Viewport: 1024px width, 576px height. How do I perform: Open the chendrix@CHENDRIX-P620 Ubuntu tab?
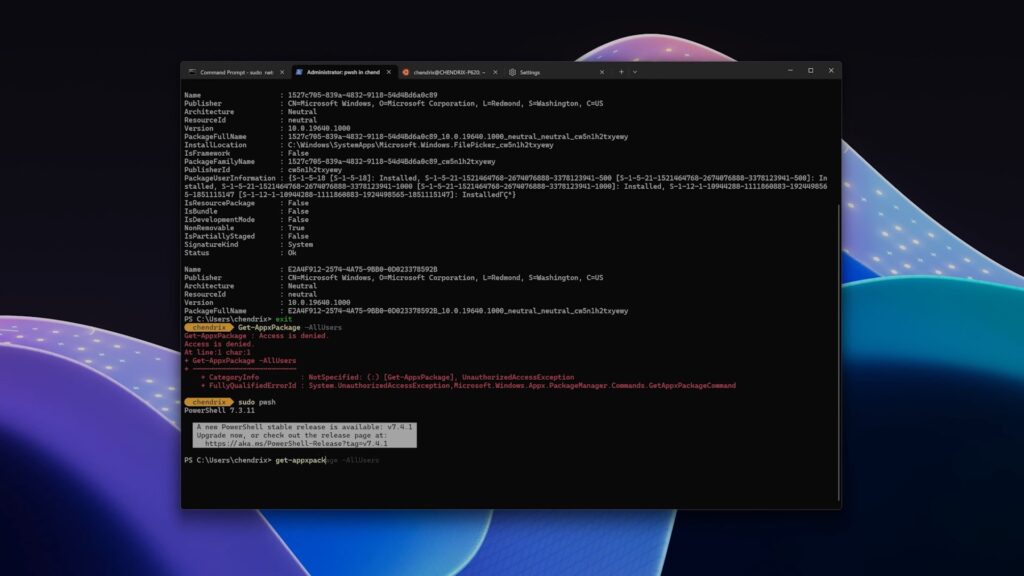tap(449, 72)
